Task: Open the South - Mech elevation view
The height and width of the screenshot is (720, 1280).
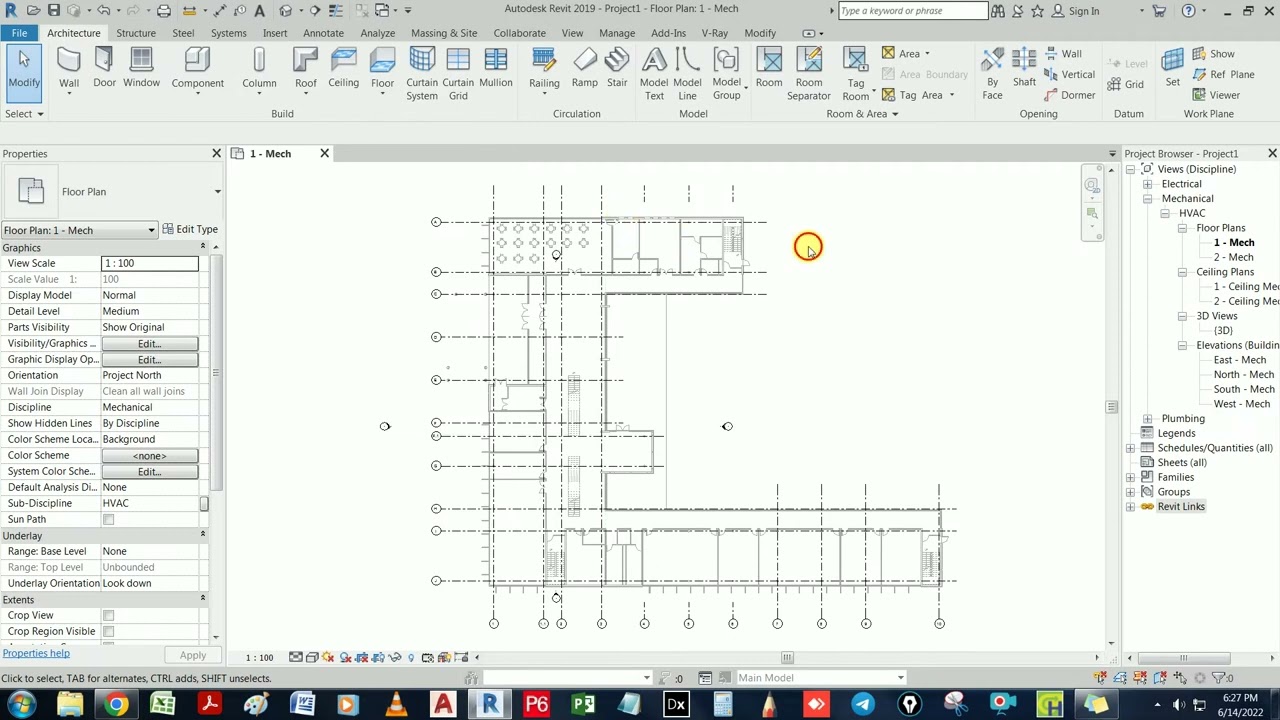Action: (1243, 390)
